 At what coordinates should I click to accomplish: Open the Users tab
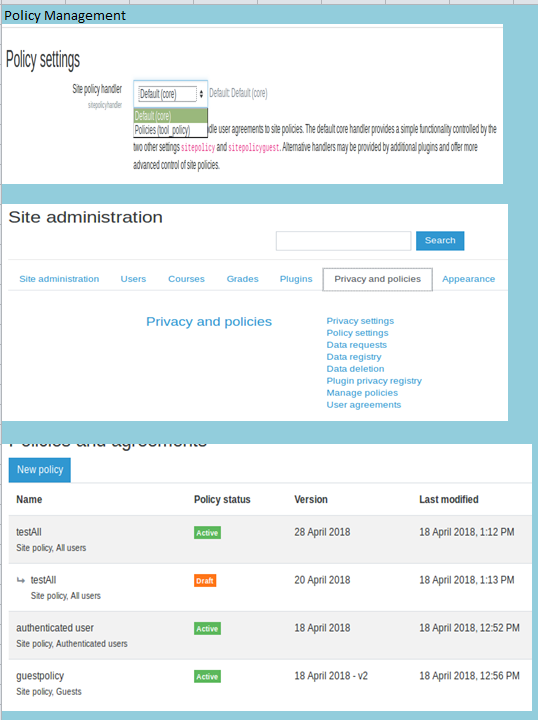coord(133,279)
